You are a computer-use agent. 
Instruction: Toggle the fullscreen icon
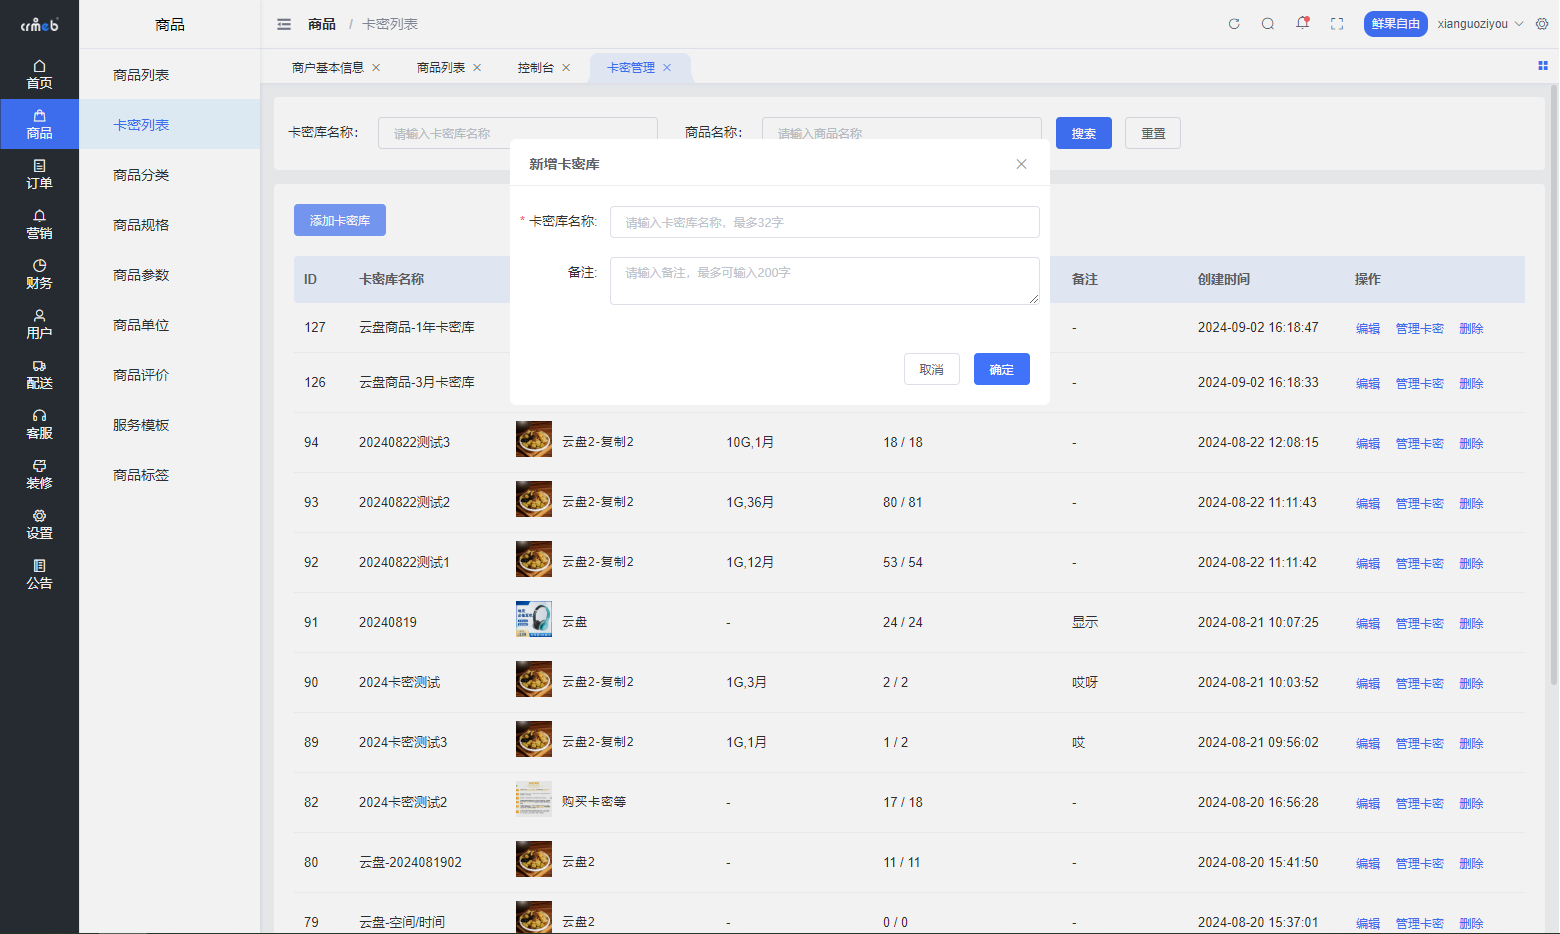pos(1337,24)
